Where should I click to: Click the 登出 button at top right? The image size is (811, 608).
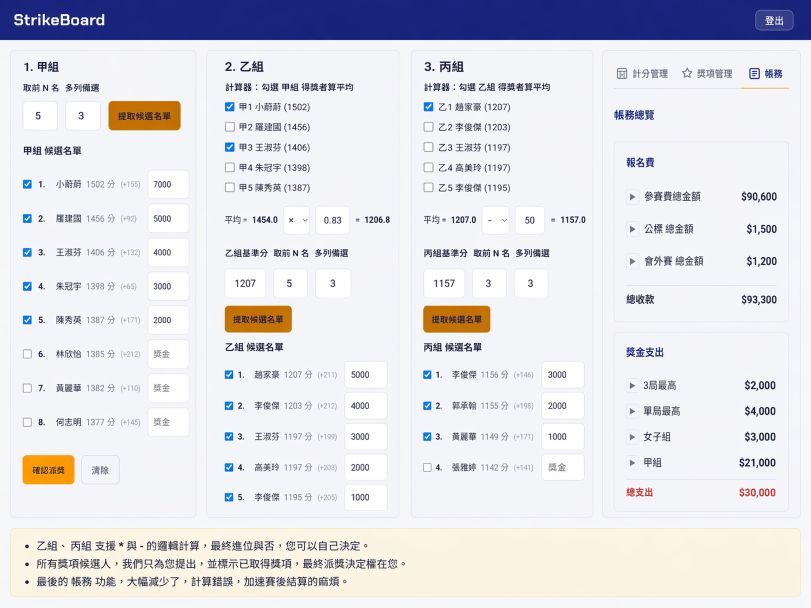pyautogui.click(x=774, y=19)
